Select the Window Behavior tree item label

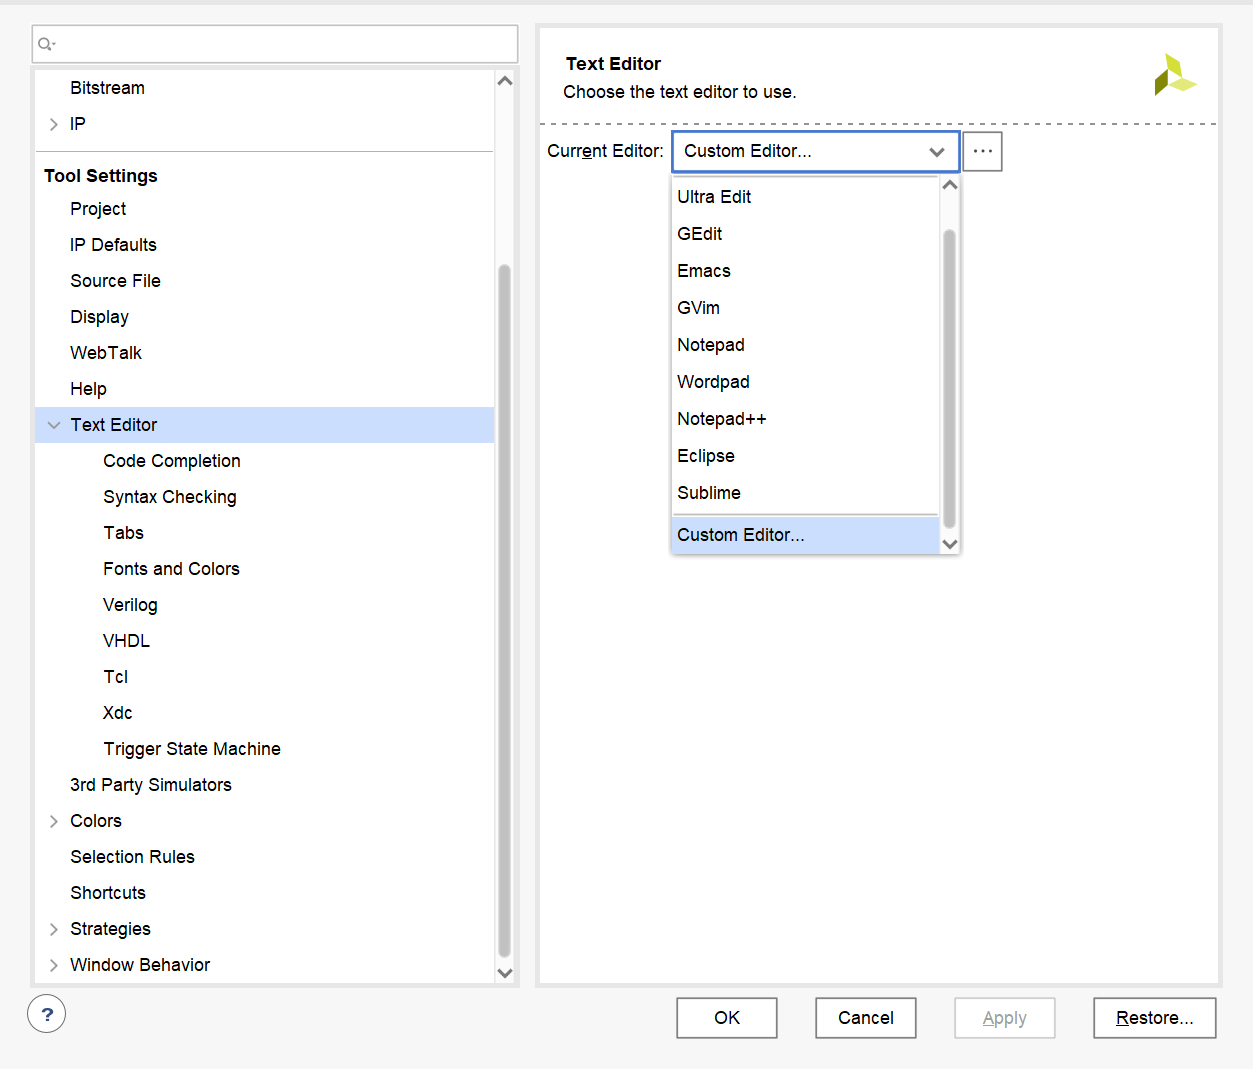[140, 965]
